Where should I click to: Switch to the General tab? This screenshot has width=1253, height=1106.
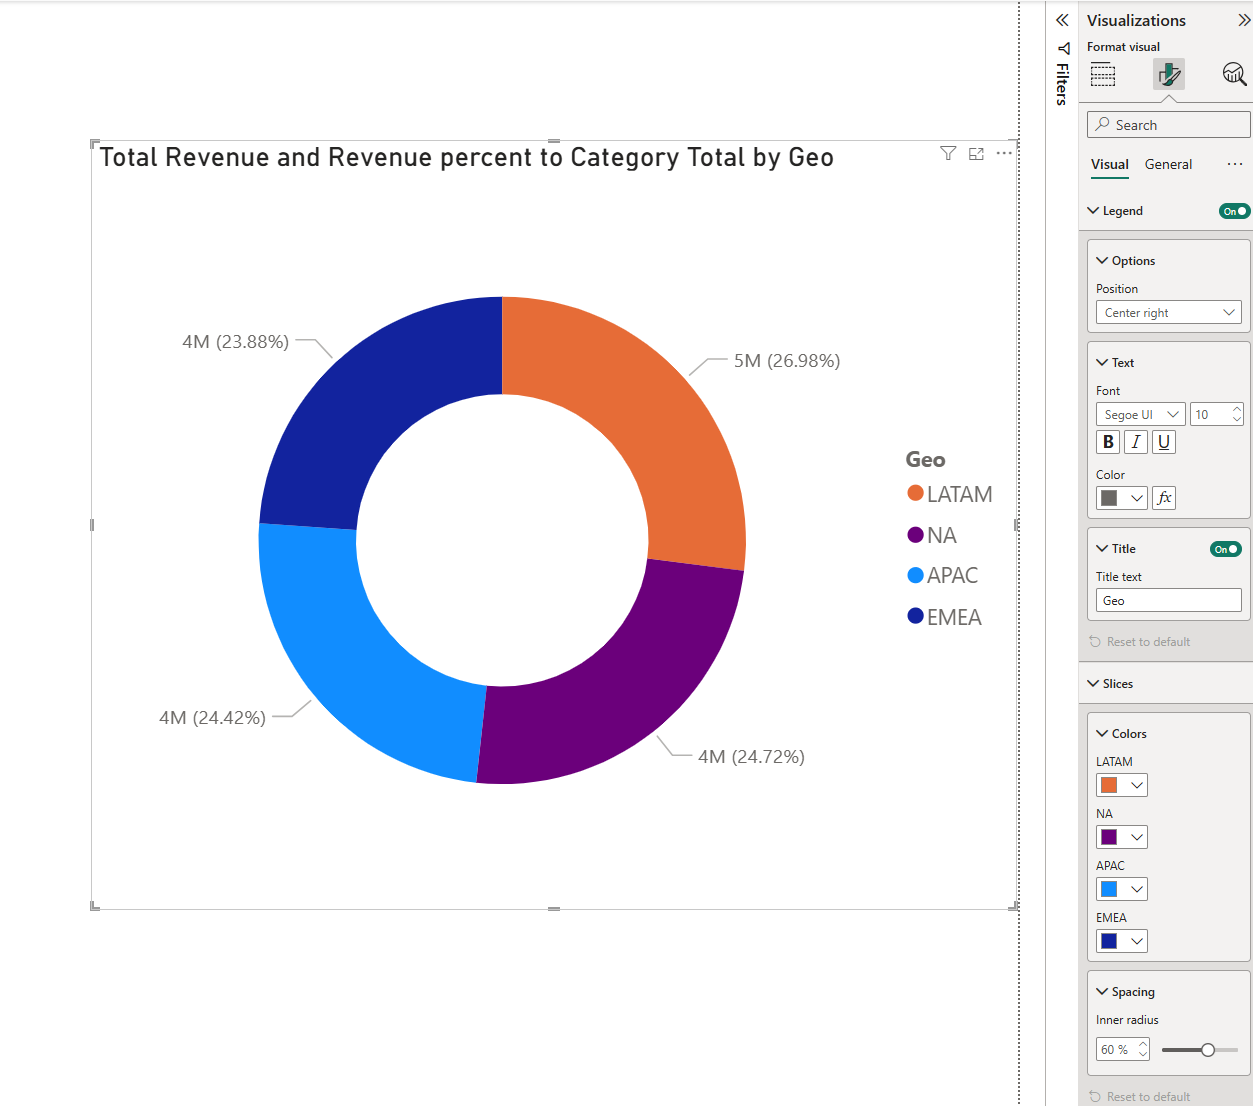1168,164
